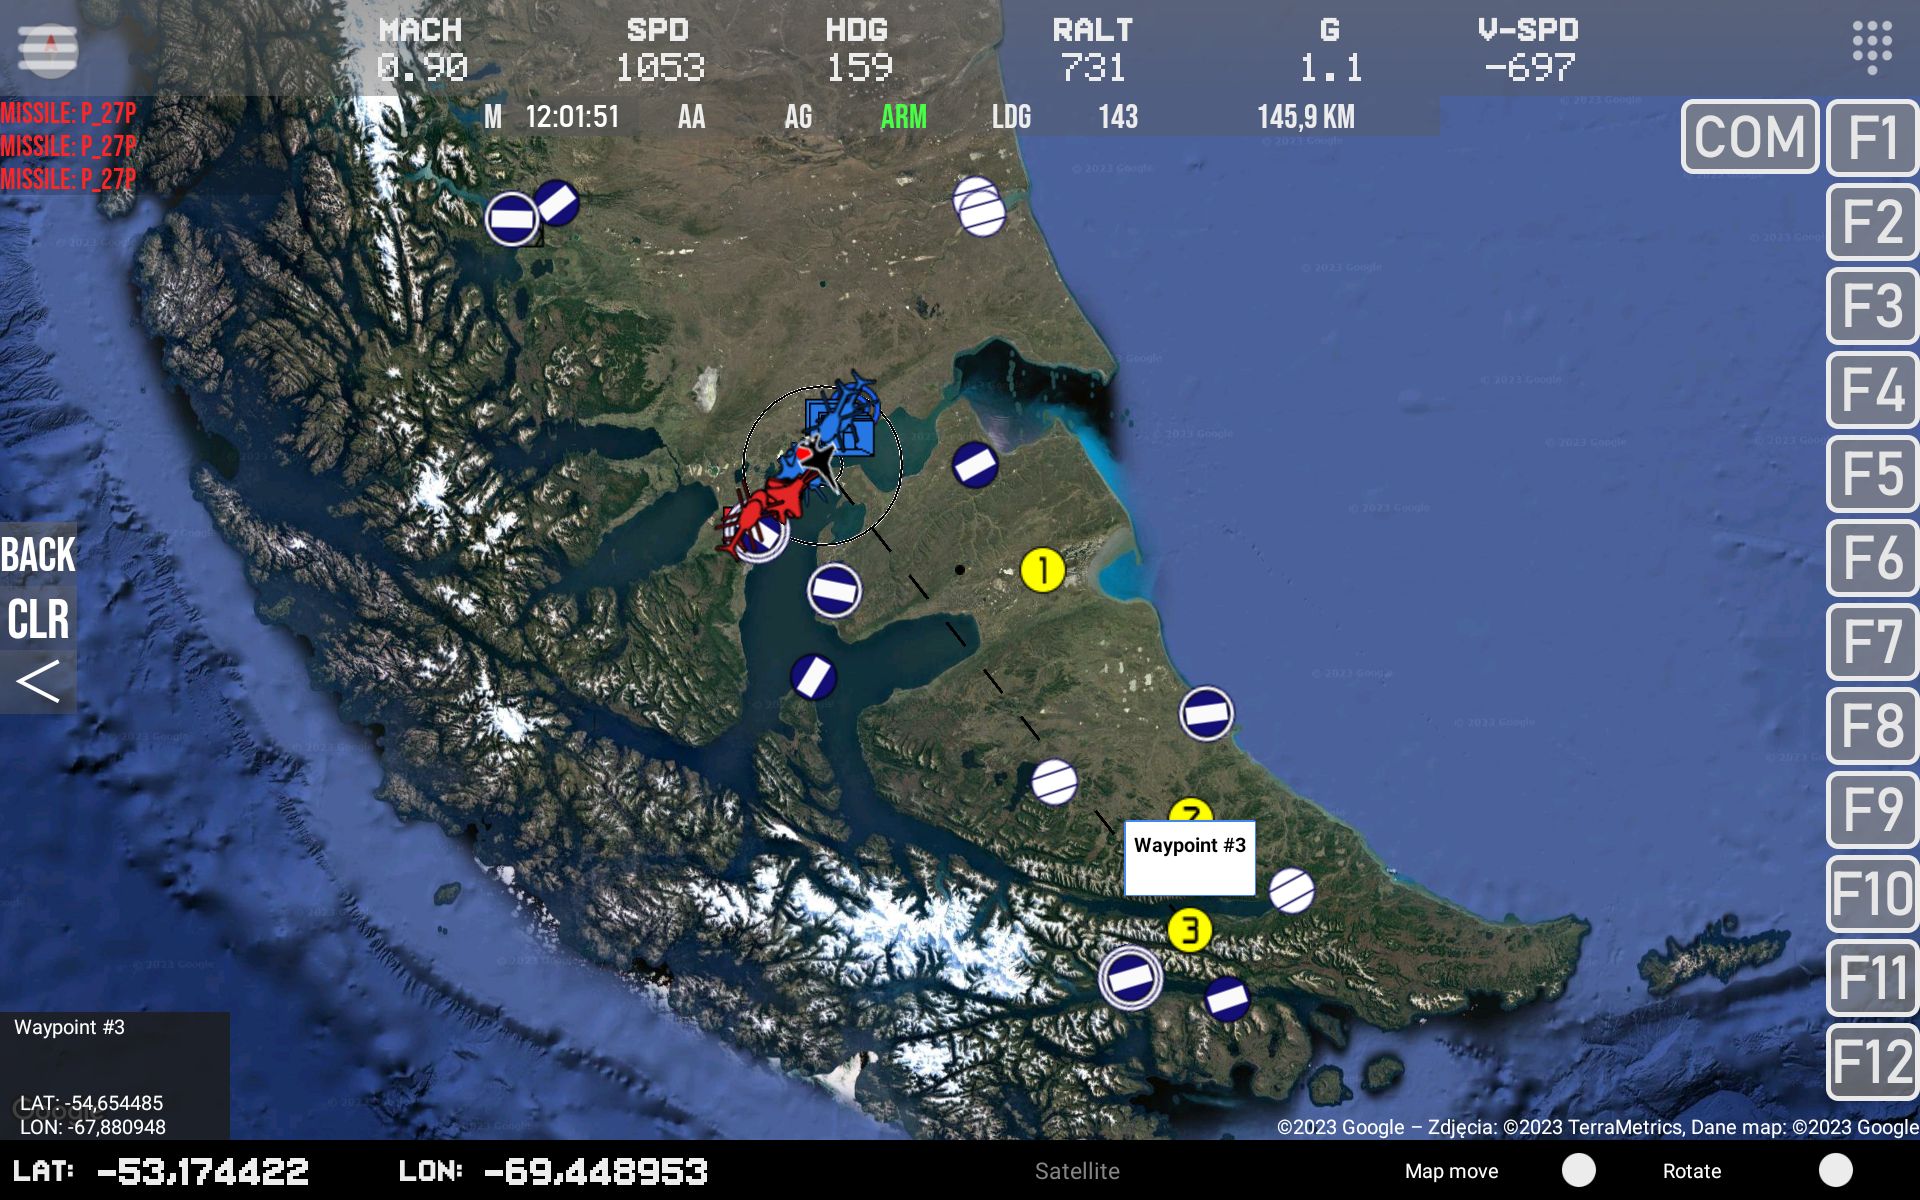Toggle the green ARM mode indicator
The height and width of the screenshot is (1200, 1920).
[903, 117]
